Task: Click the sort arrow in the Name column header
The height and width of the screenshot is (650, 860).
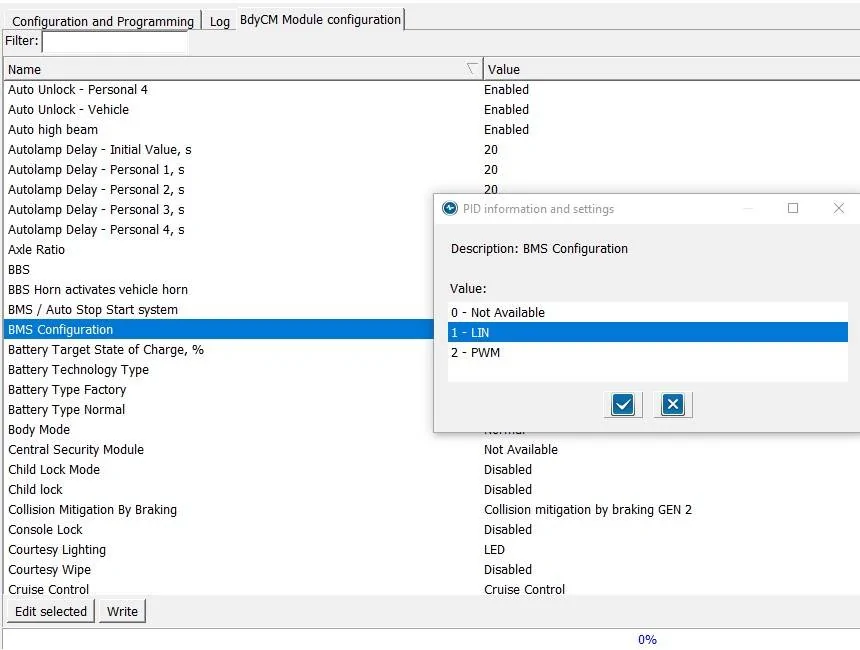Action: tap(471, 69)
